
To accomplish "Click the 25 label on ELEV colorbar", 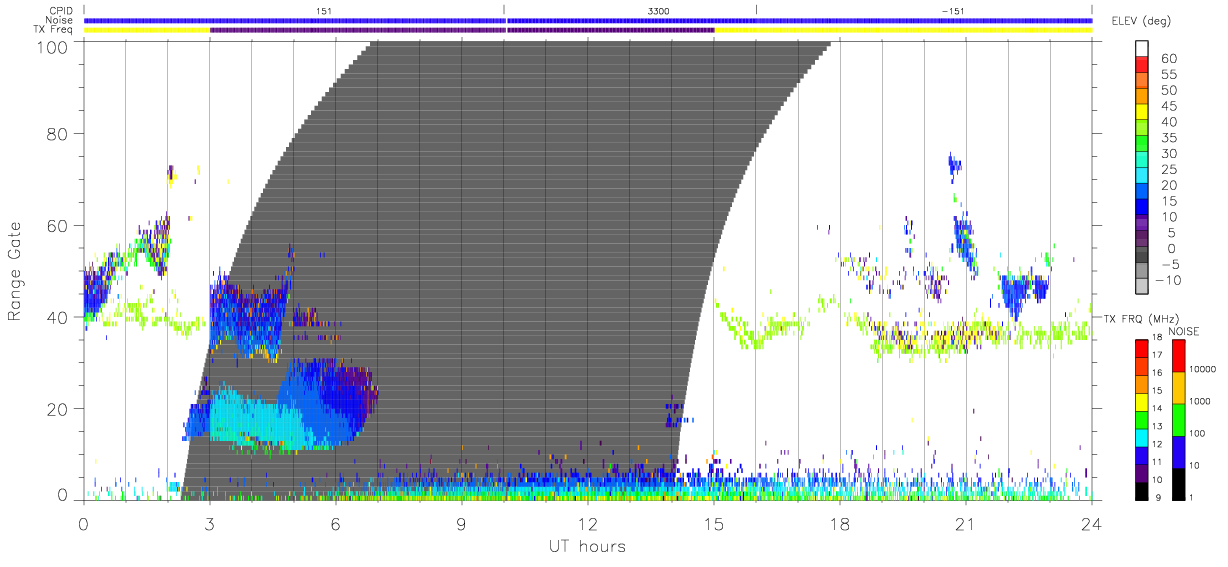I will pyautogui.click(x=1168, y=169).
